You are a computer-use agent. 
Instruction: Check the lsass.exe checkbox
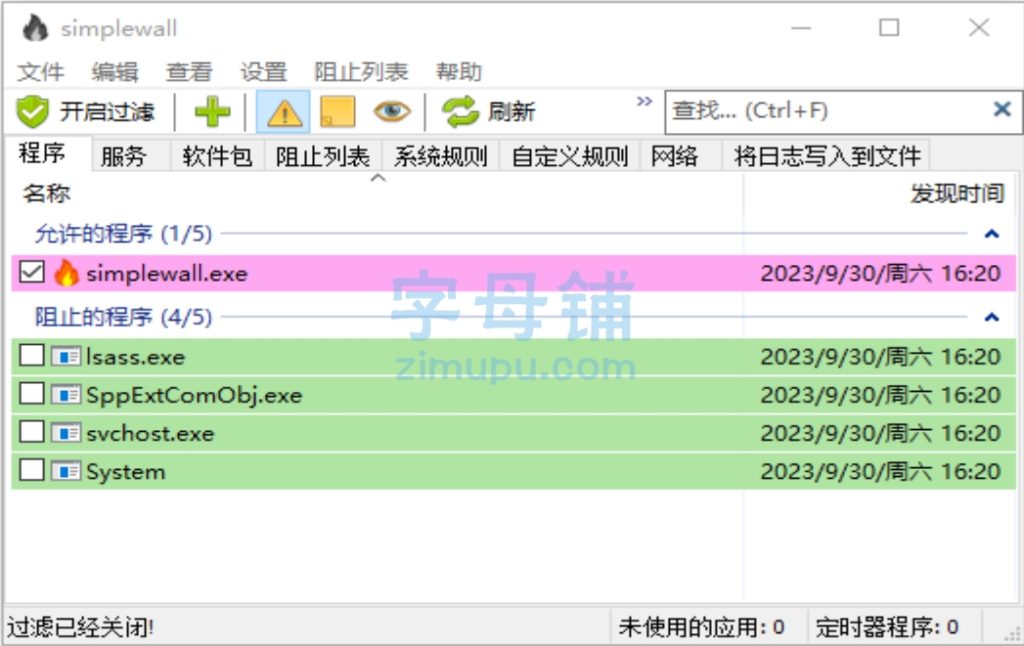31,356
